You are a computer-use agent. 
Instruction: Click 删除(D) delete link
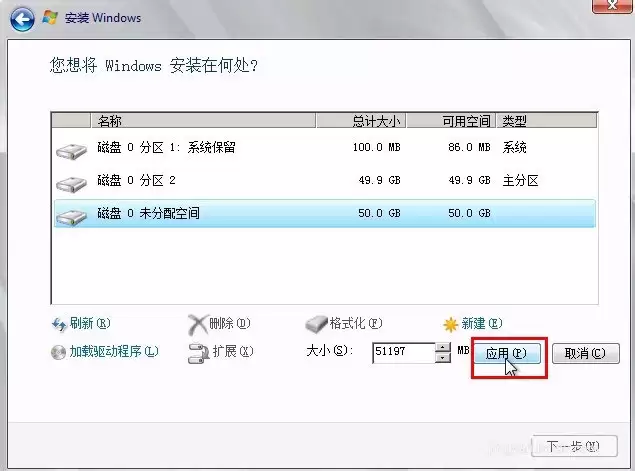pos(230,323)
